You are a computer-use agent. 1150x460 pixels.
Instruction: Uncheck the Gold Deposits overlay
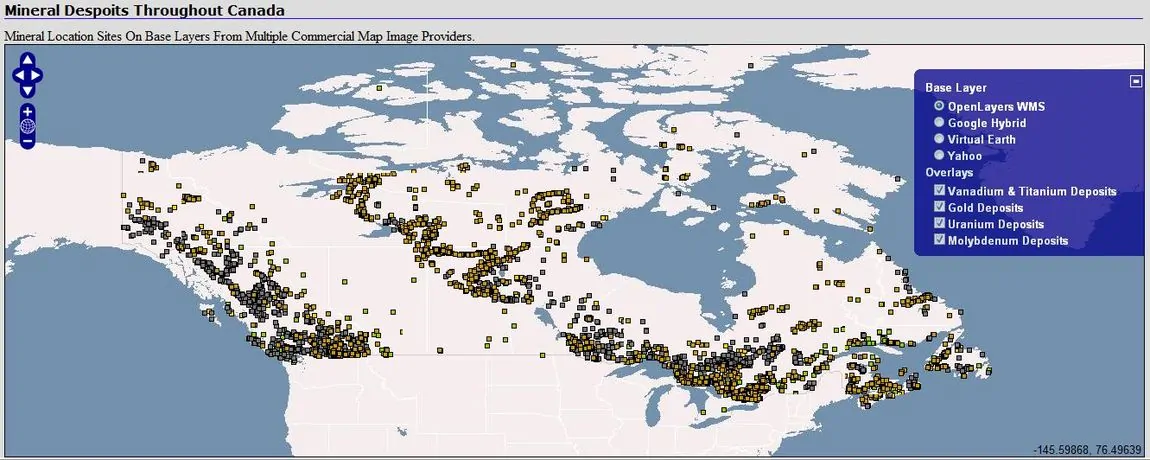(939, 207)
